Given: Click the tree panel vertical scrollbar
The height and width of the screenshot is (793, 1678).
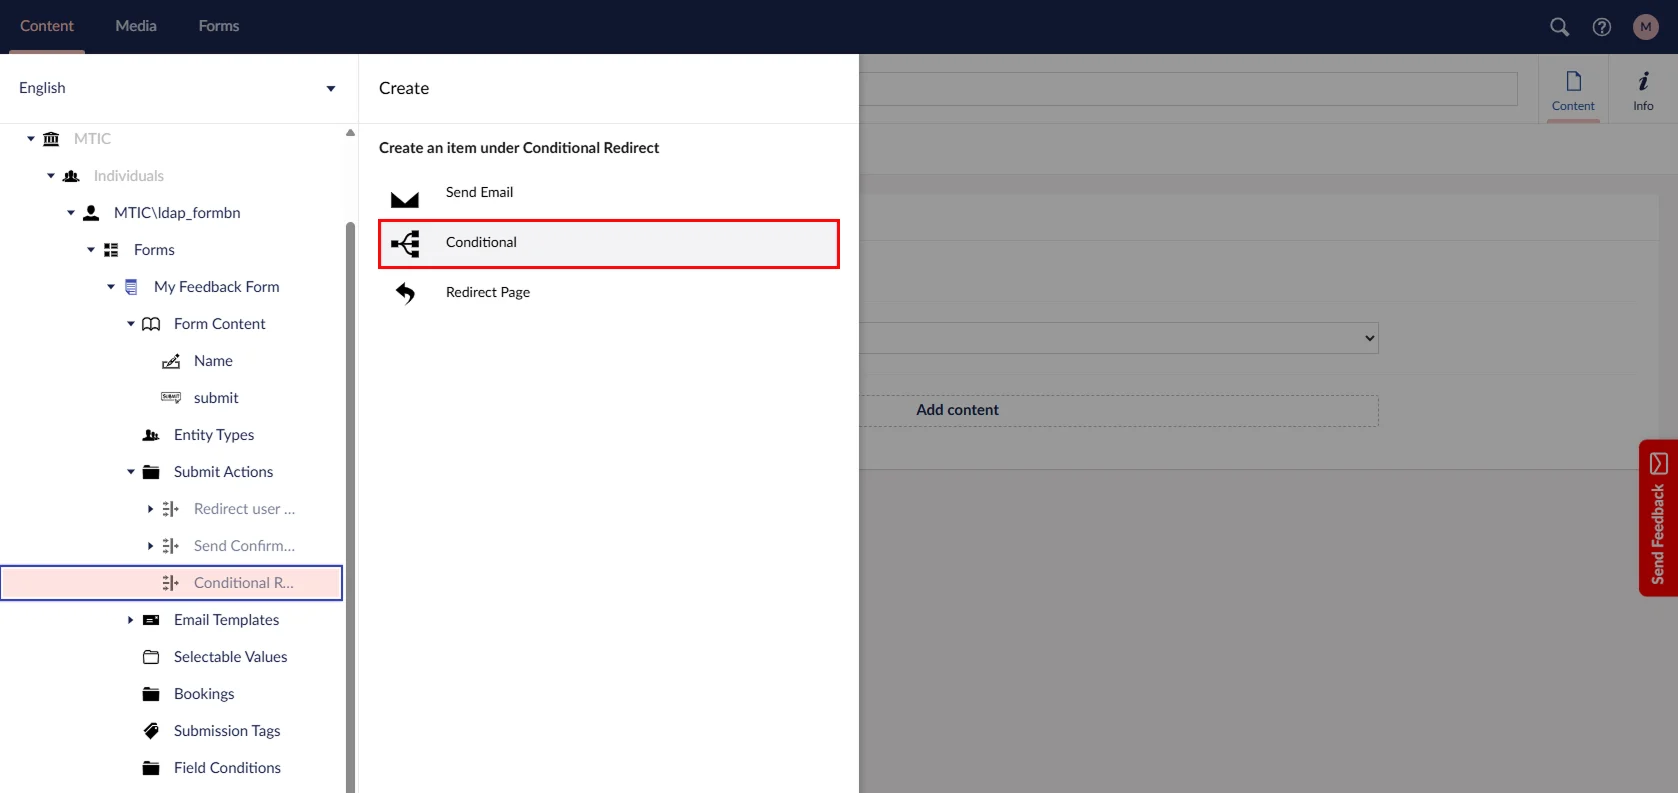Looking at the screenshot, I should tap(350, 500).
